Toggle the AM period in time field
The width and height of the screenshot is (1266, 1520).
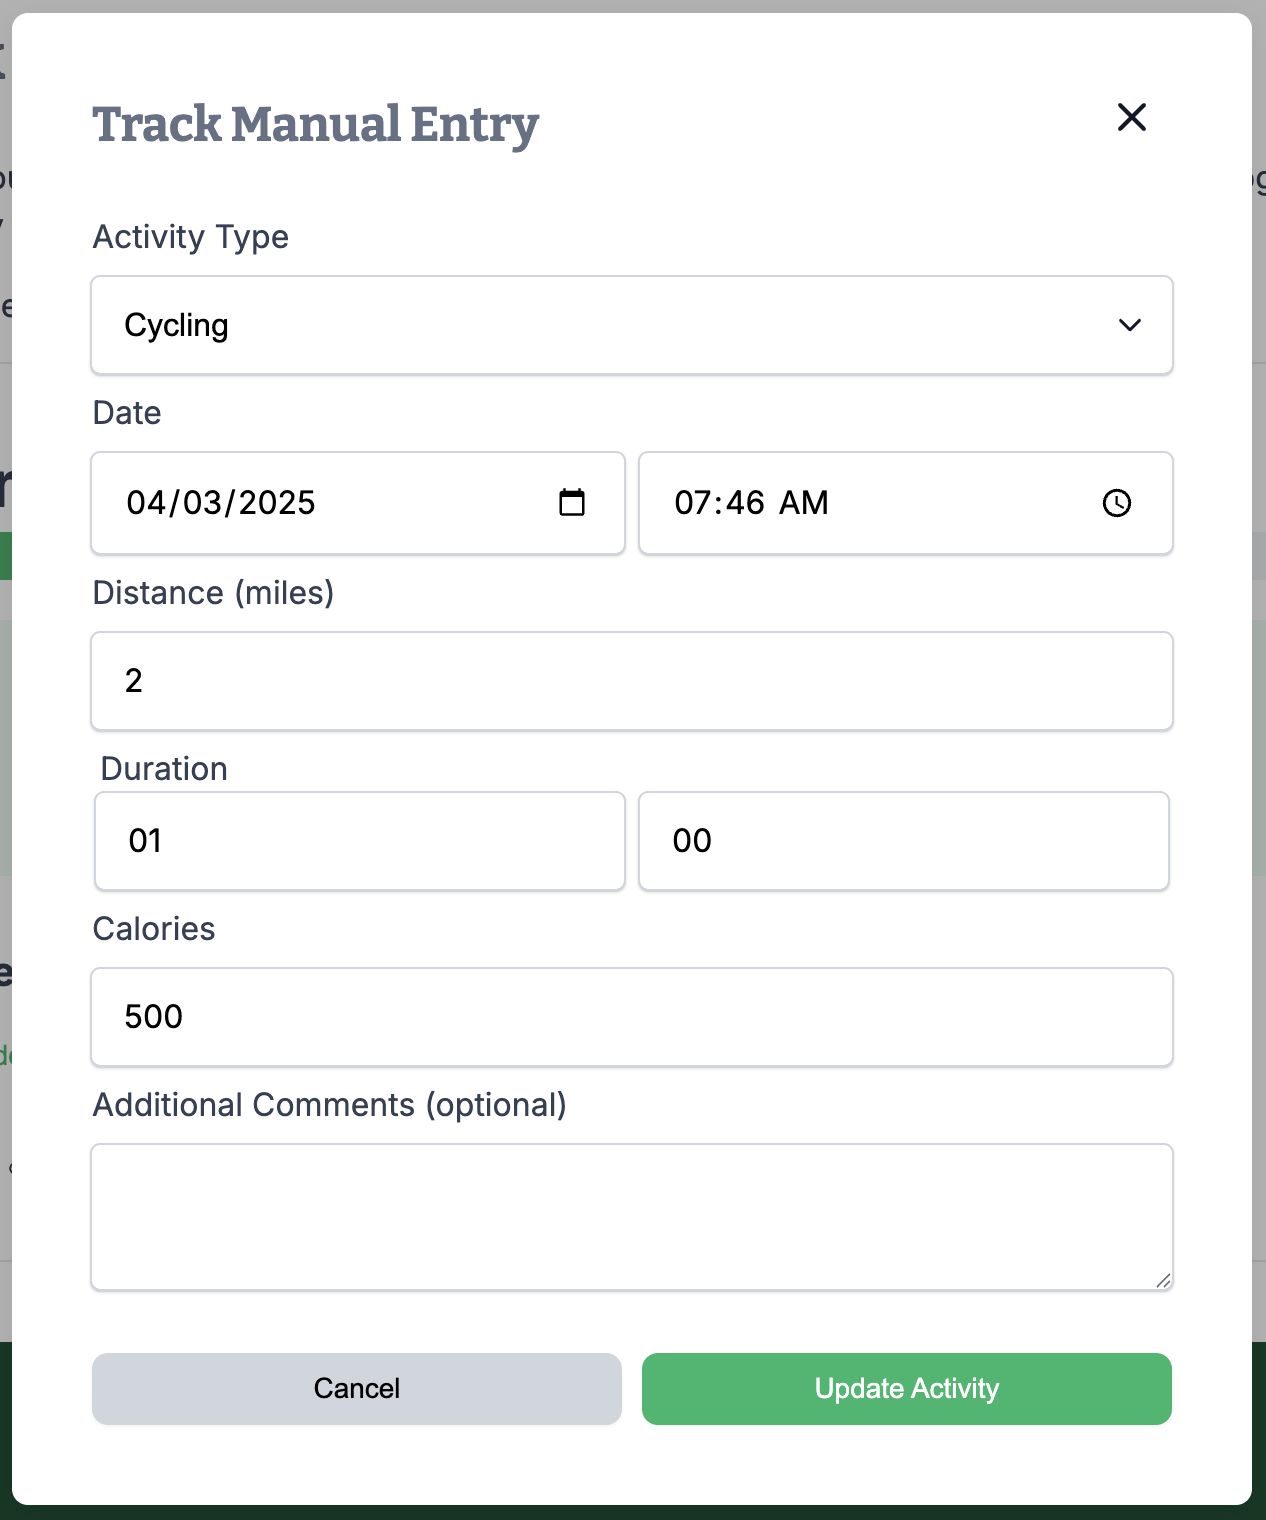click(x=803, y=502)
